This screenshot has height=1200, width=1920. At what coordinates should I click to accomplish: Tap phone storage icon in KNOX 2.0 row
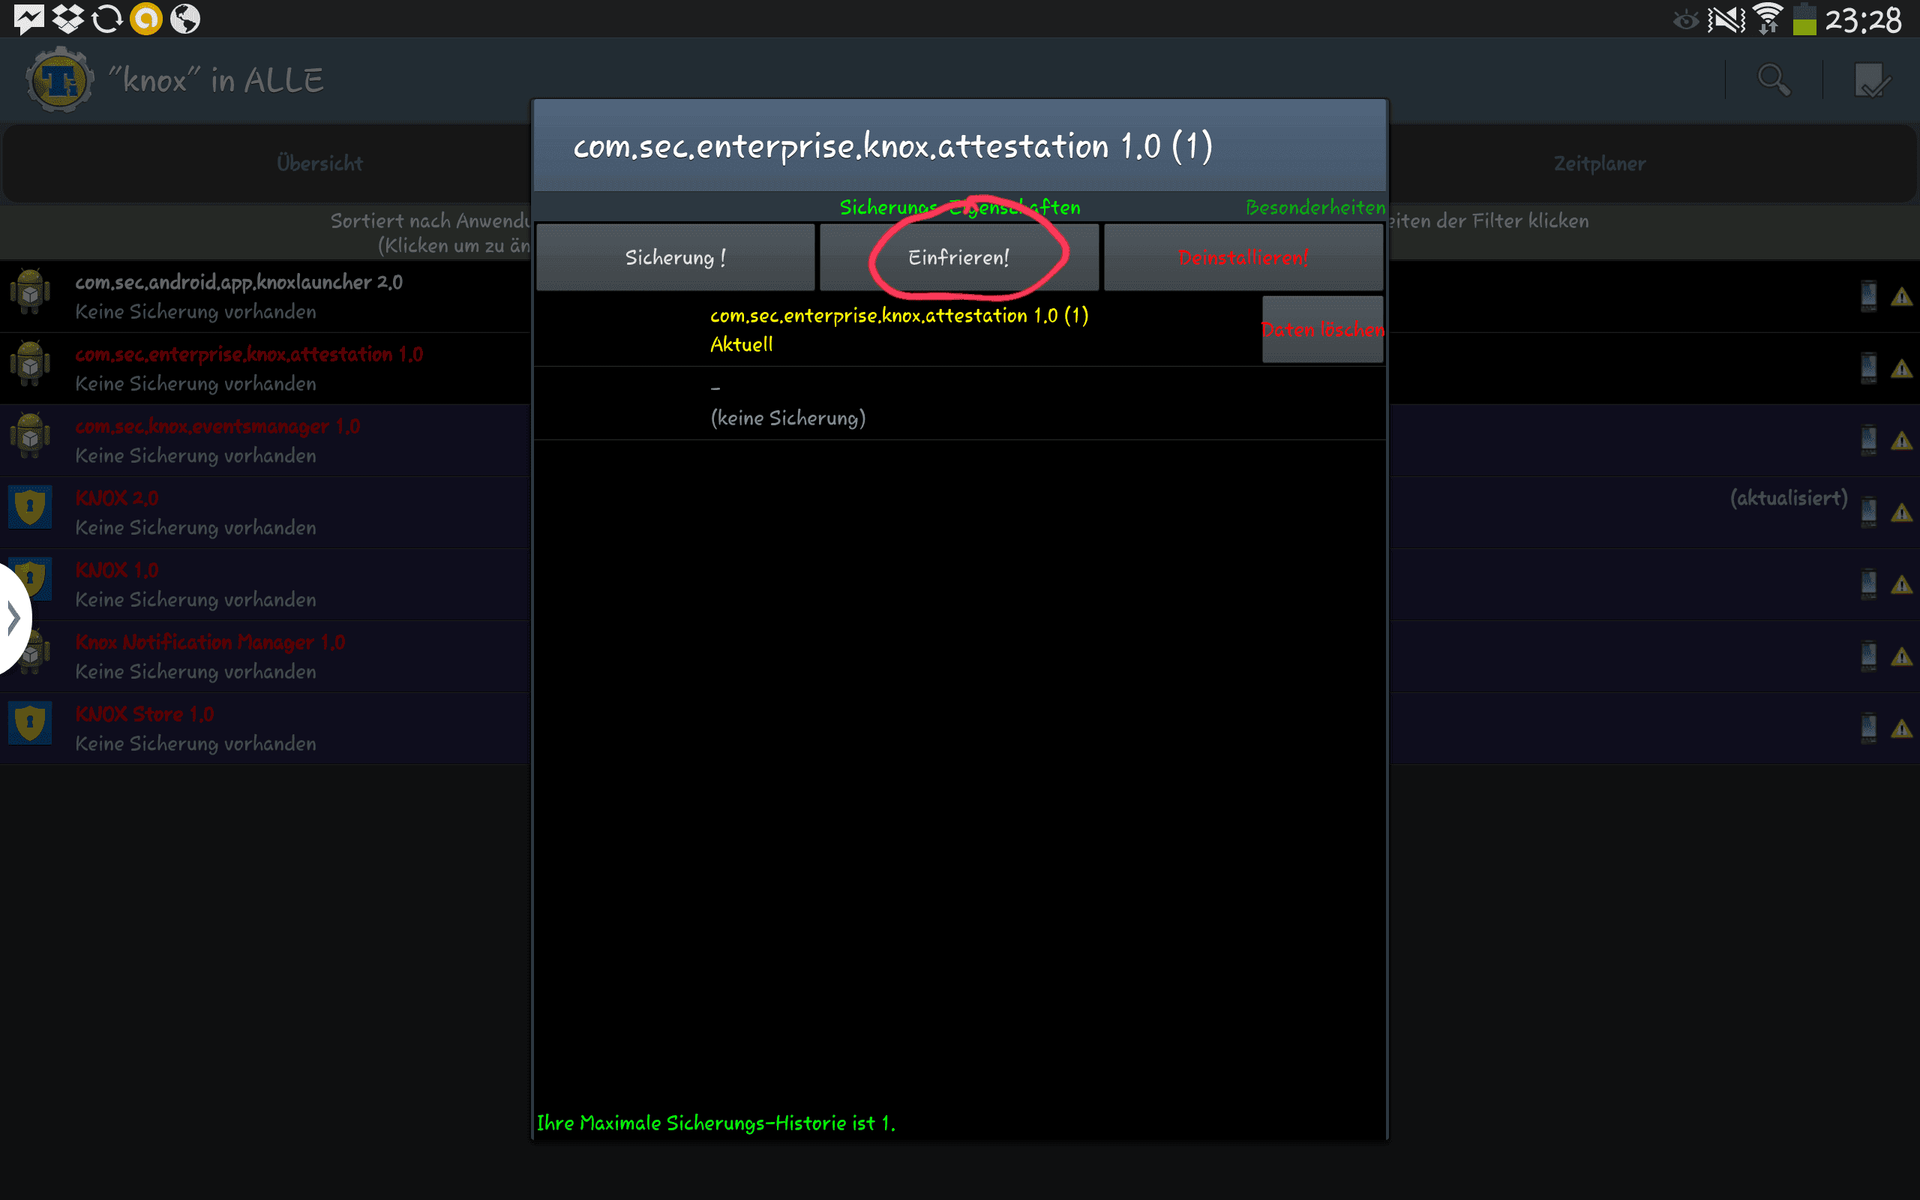(x=1868, y=512)
